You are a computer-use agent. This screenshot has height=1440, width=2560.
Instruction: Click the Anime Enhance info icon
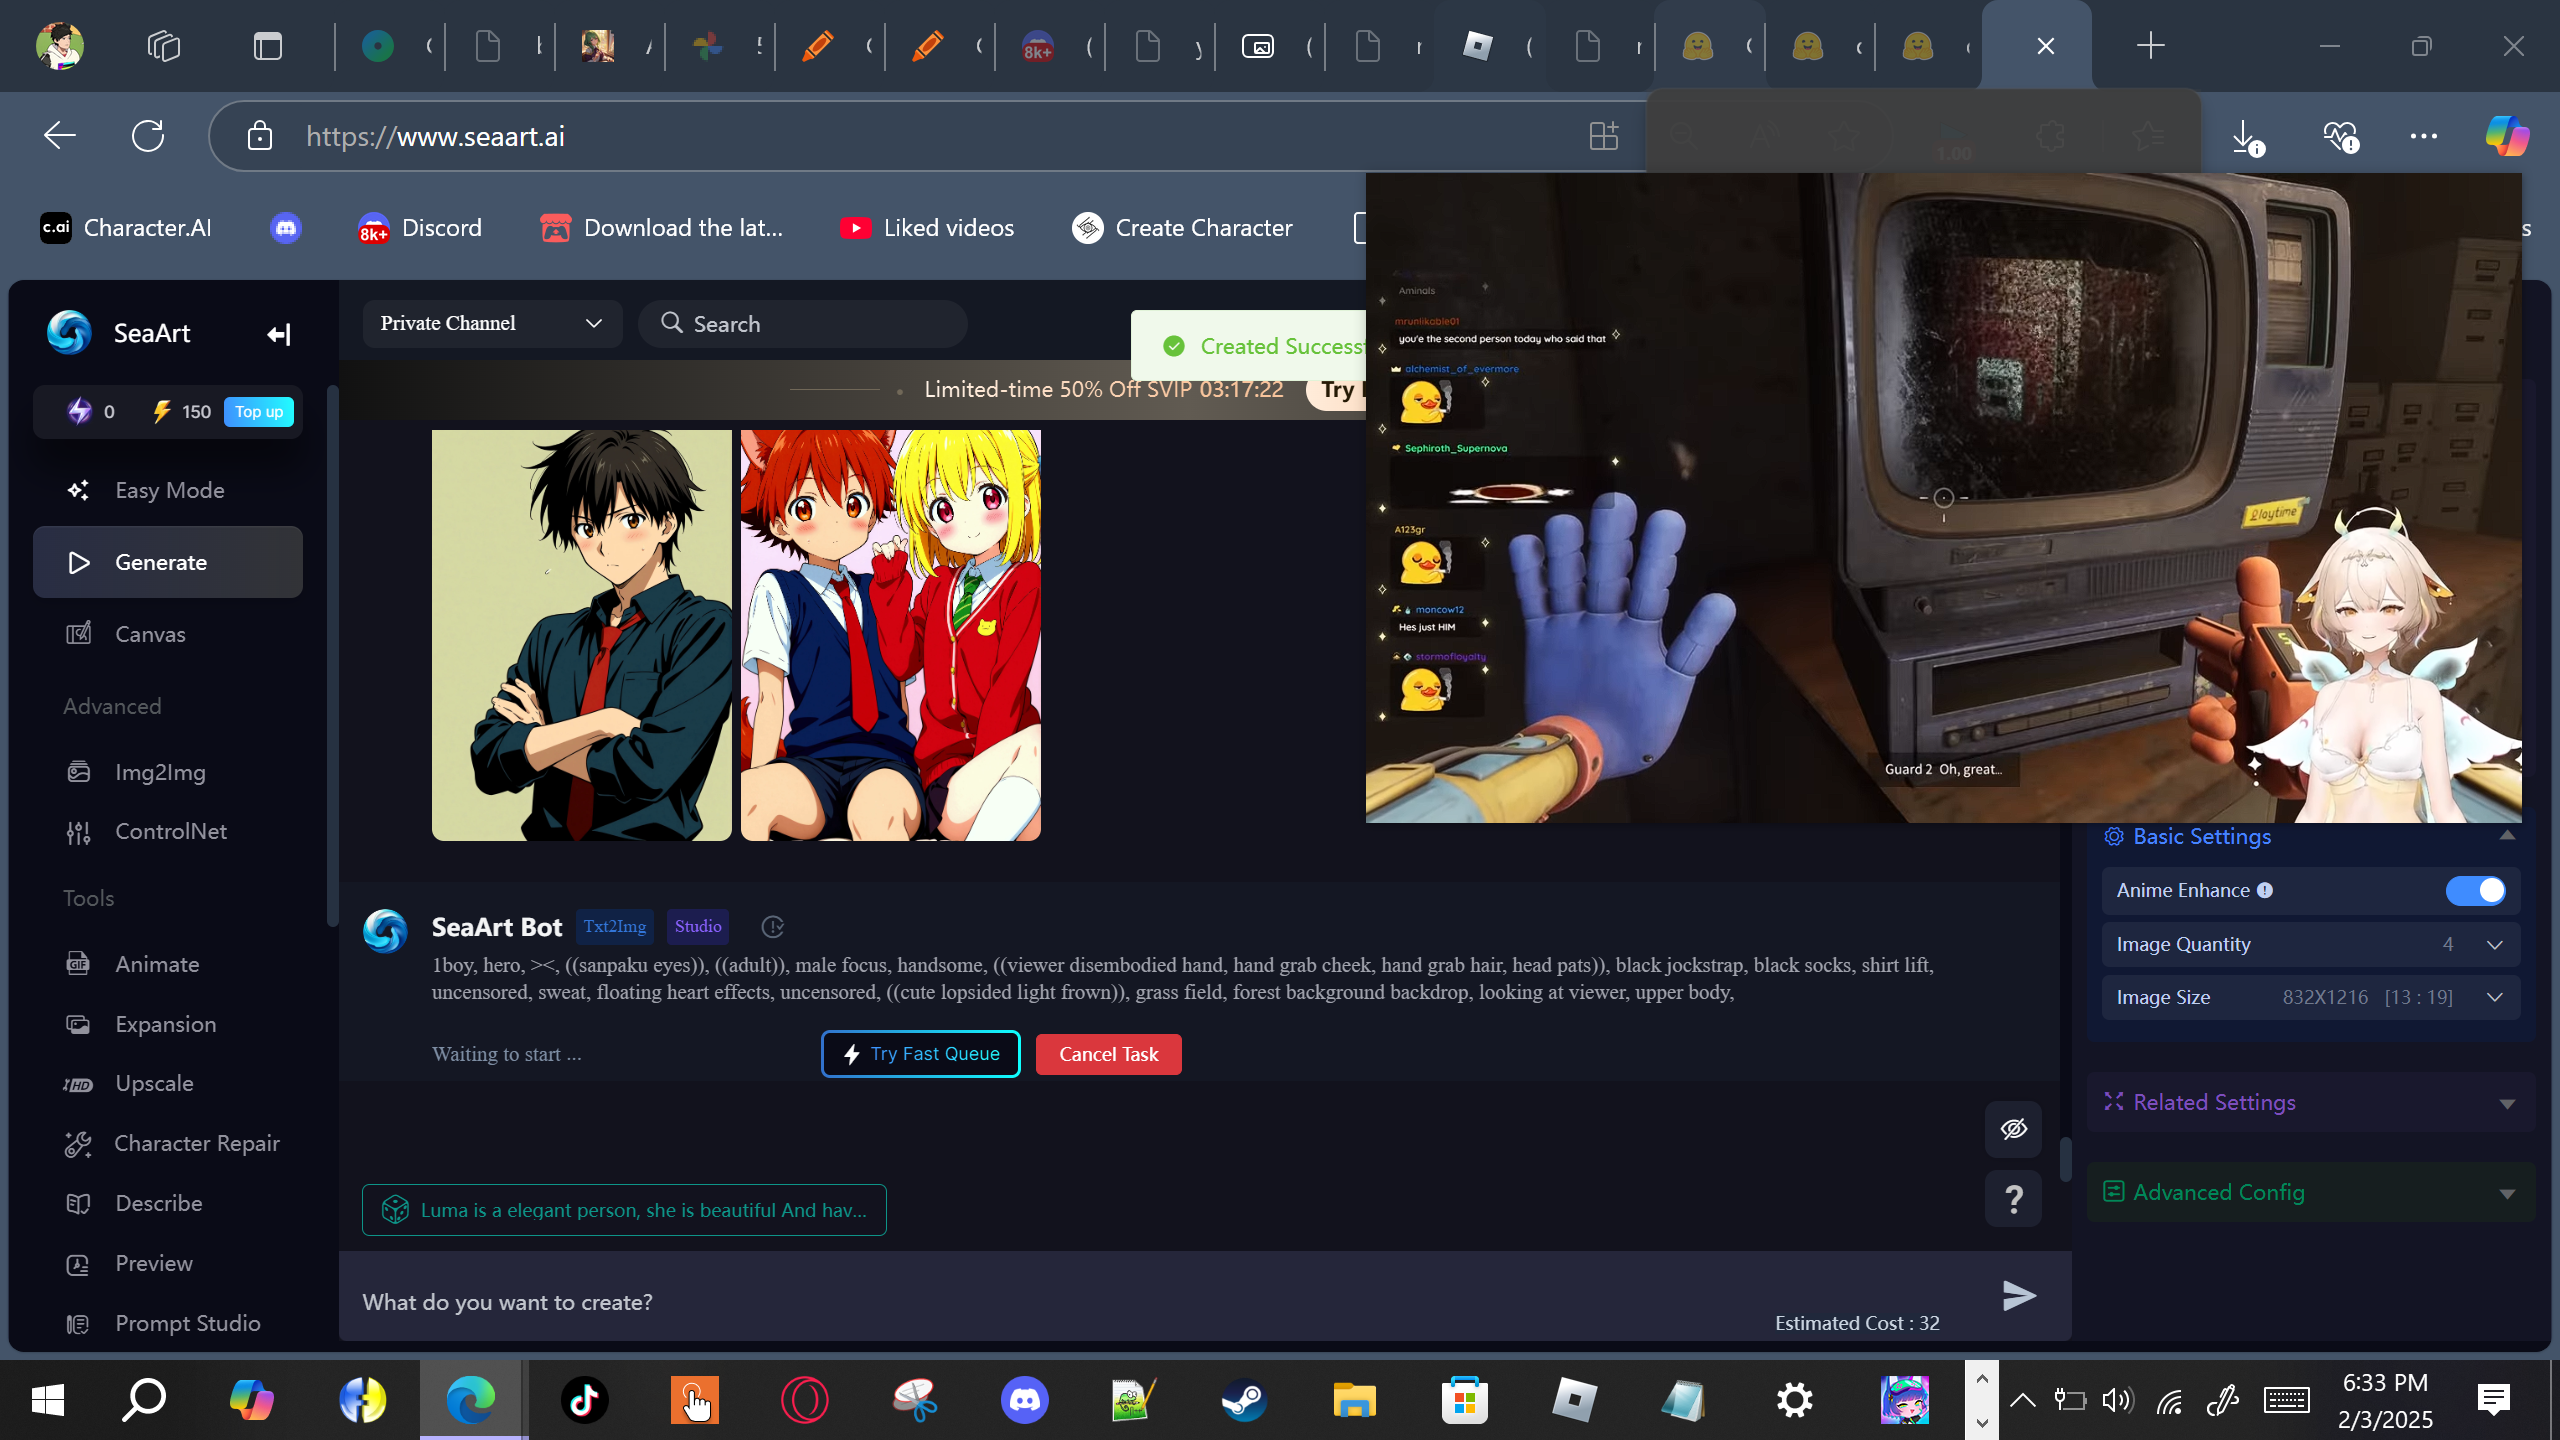(x=2265, y=890)
